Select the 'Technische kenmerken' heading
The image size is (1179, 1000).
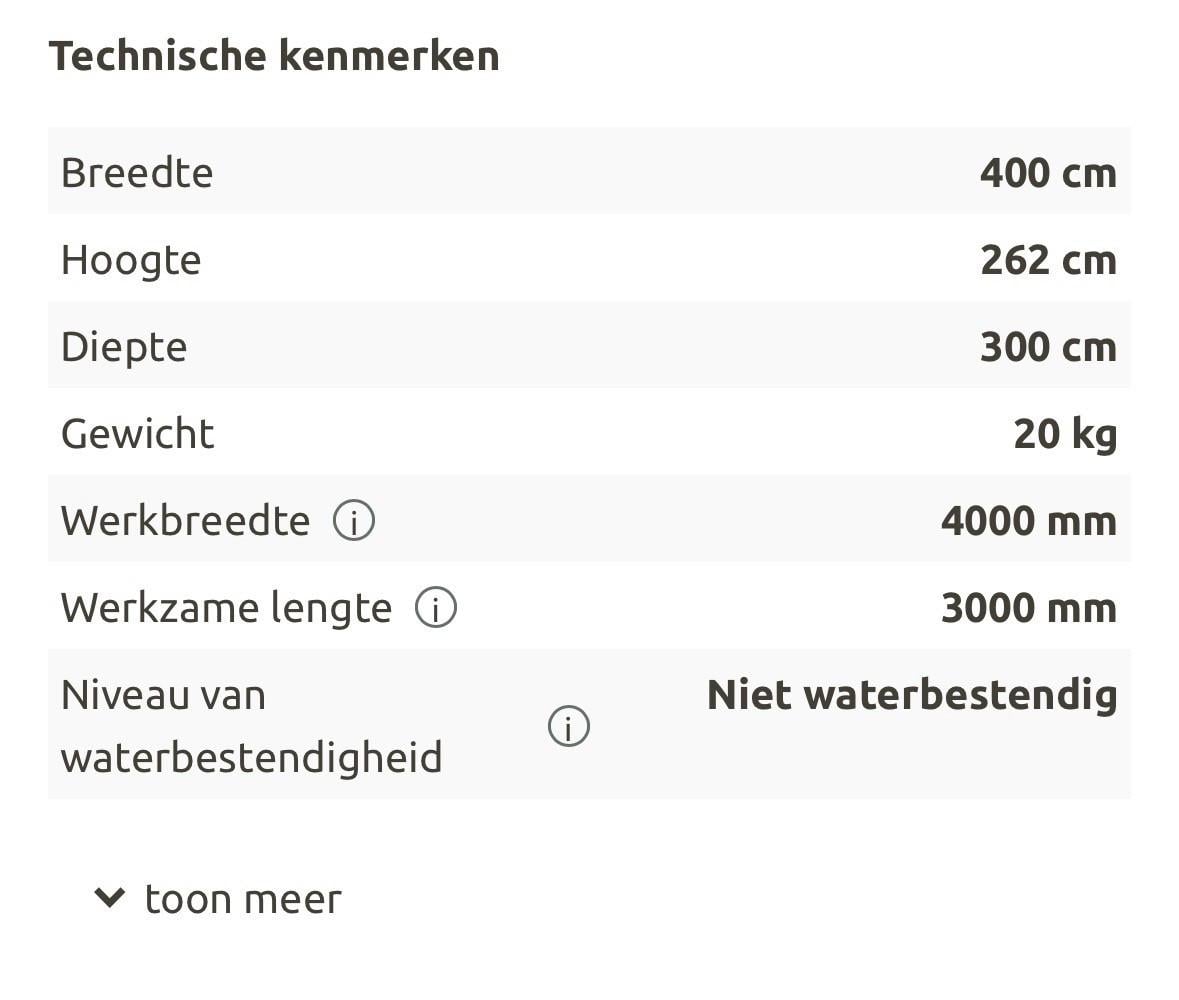tap(274, 56)
